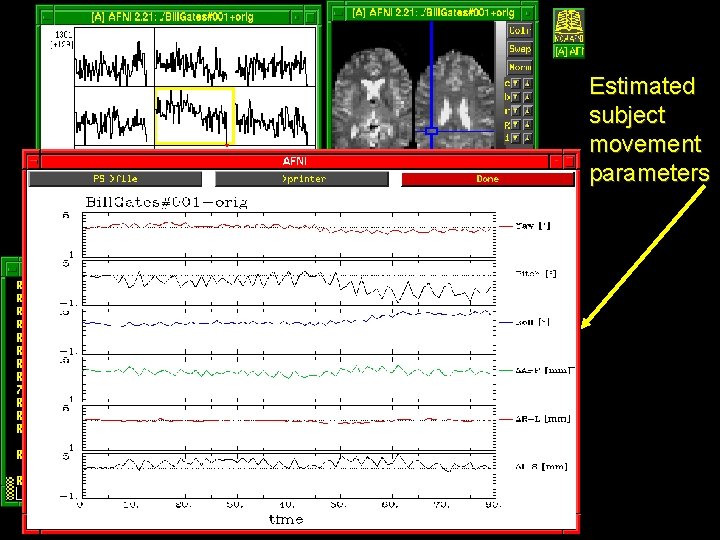Select the top-left time series cell
This screenshot has height=540, width=720.
tap(114, 57)
